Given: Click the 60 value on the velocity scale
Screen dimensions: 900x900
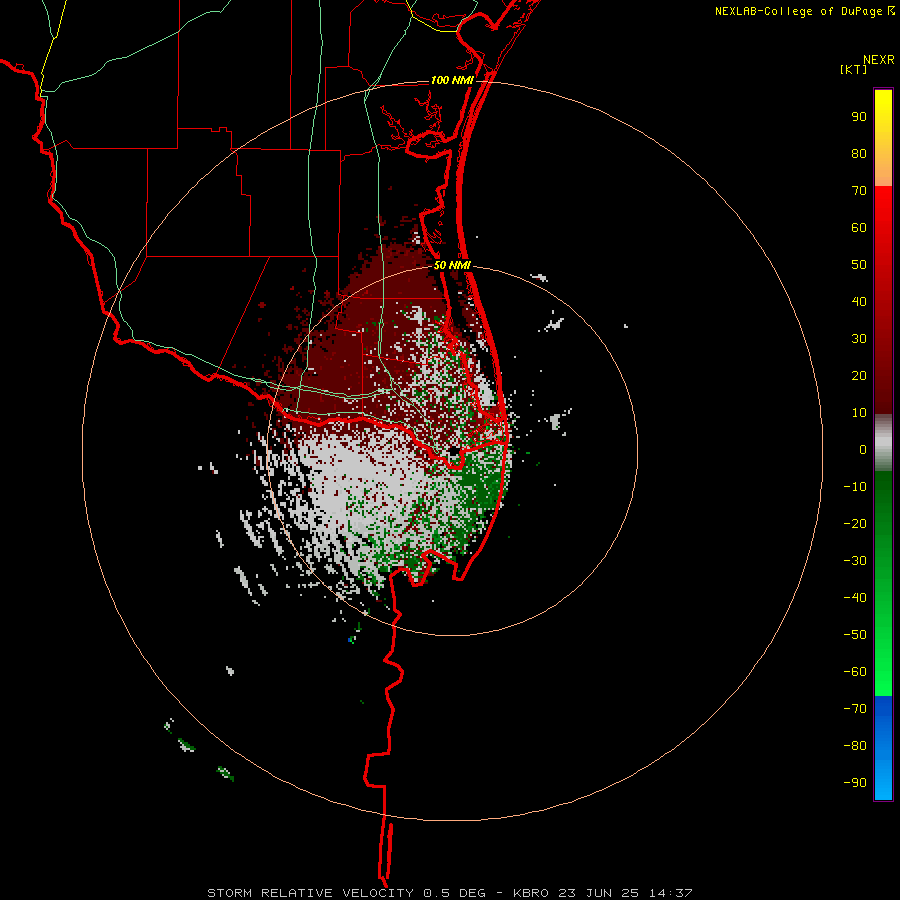Looking at the screenshot, I should [859, 228].
